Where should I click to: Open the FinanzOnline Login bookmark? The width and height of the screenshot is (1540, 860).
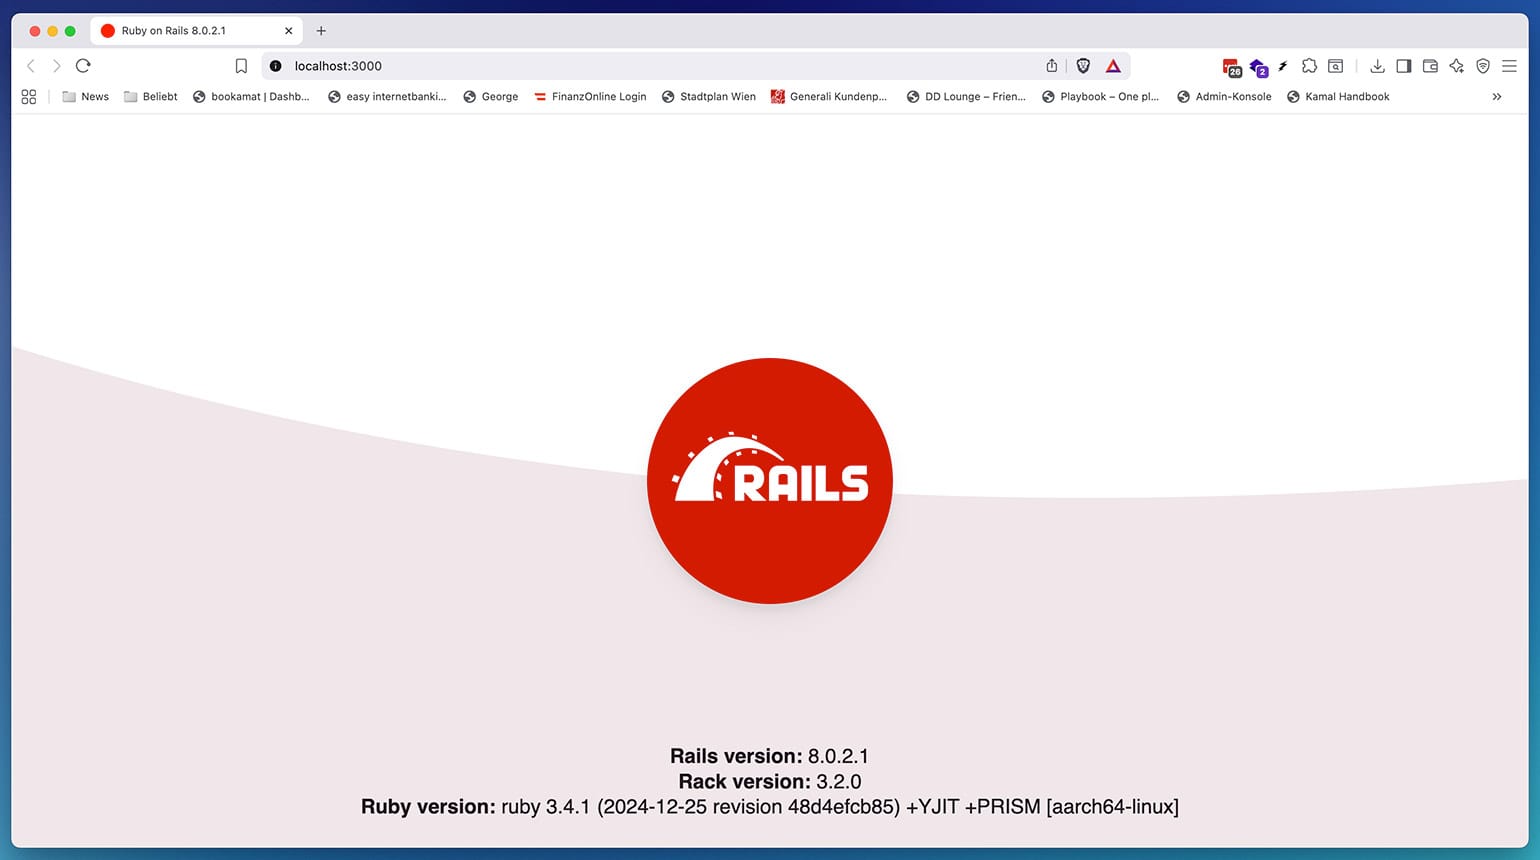590,97
